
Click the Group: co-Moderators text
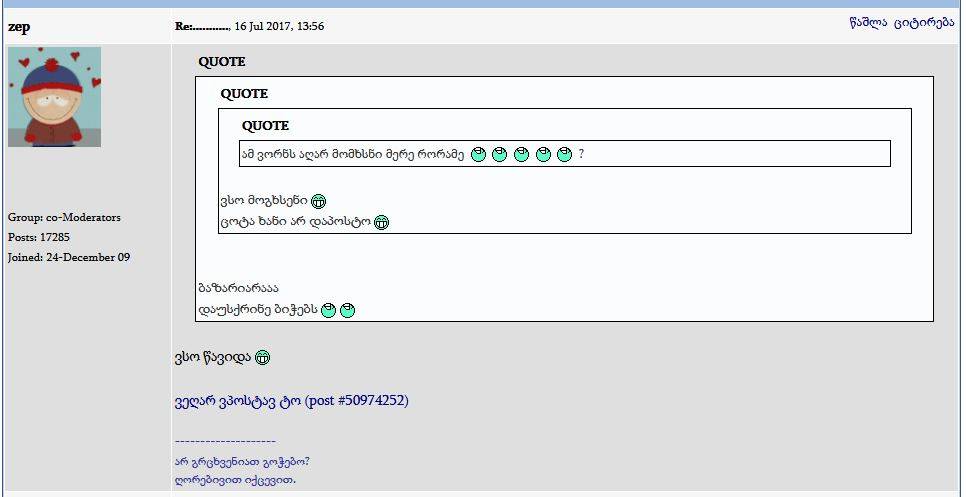64,217
